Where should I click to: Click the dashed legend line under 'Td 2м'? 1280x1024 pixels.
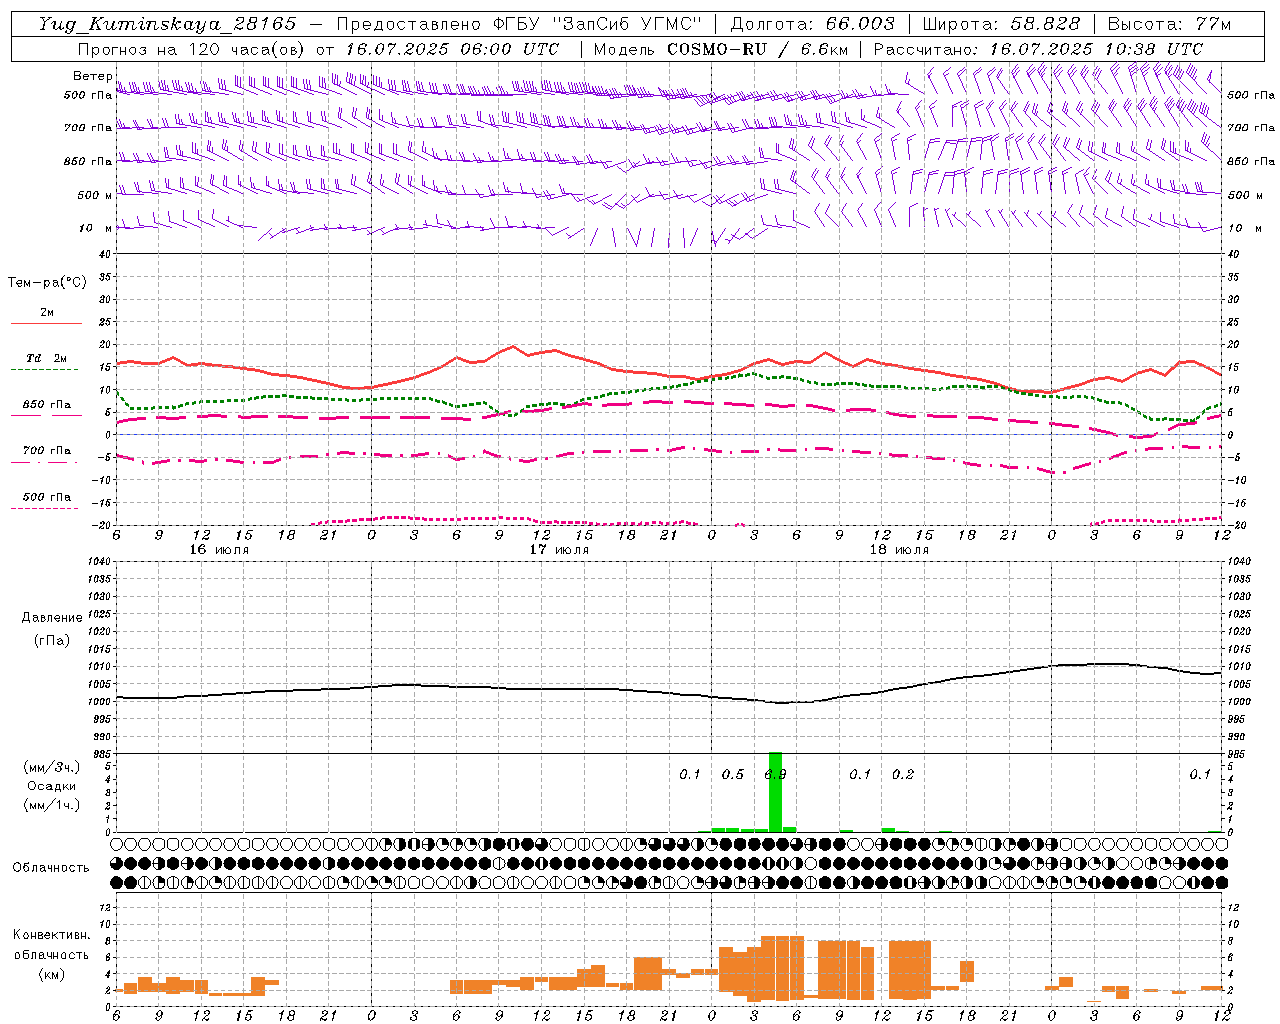point(46,370)
